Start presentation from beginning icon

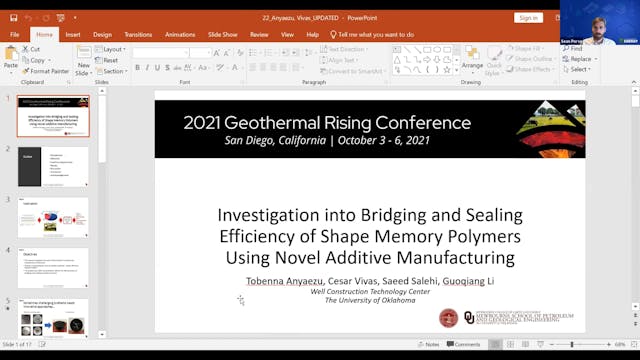click(60, 18)
